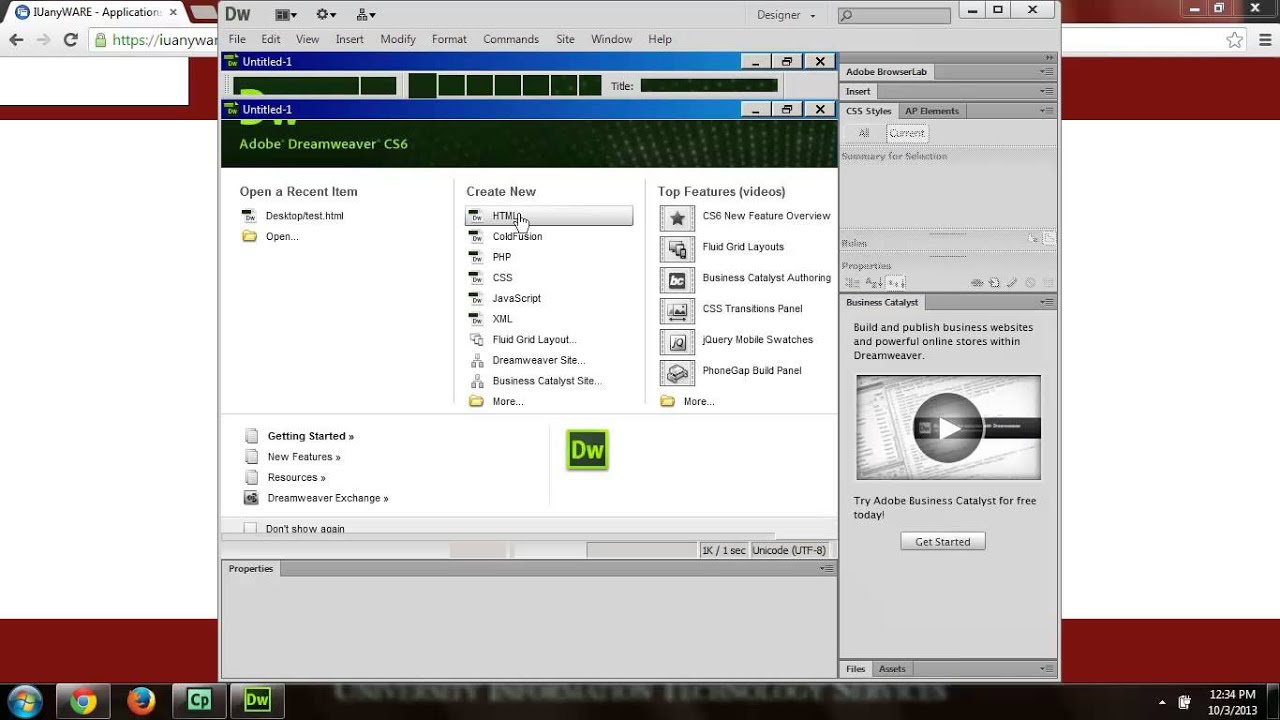Click the PhoneGap Build Panel icon

point(677,372)
